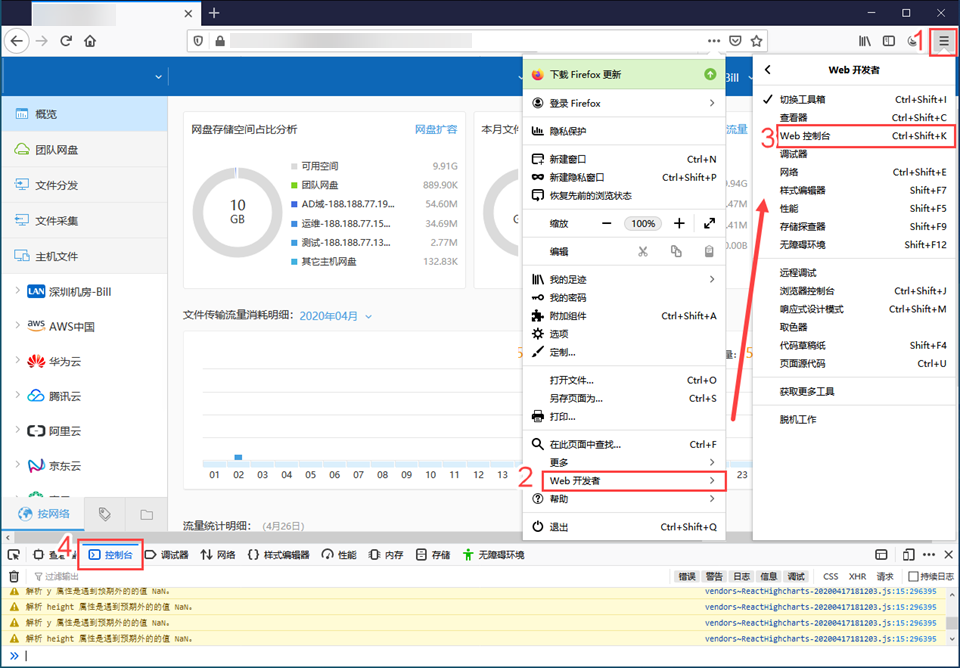Image resolution: width=960 pixels, height=668 pixels.
Task: Click the Pocket save icon
Action: pos(735,41)
